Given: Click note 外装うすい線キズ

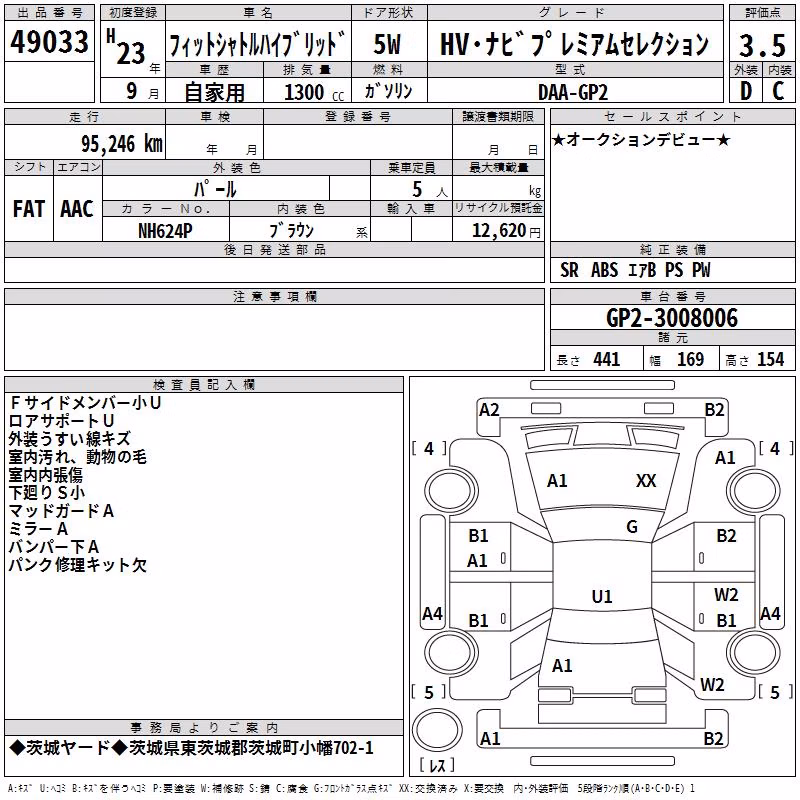Looking at the screenshot, I should point(70,439).
